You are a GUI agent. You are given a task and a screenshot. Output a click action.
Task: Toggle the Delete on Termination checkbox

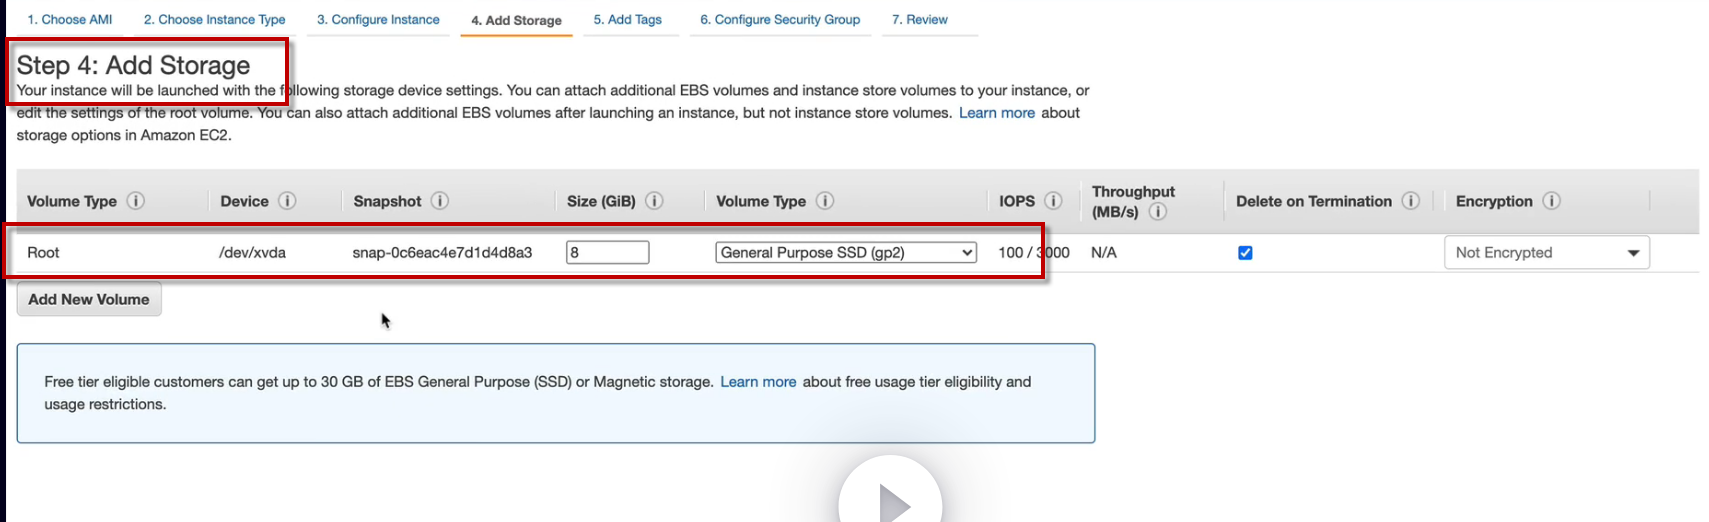click(1245, 253)
